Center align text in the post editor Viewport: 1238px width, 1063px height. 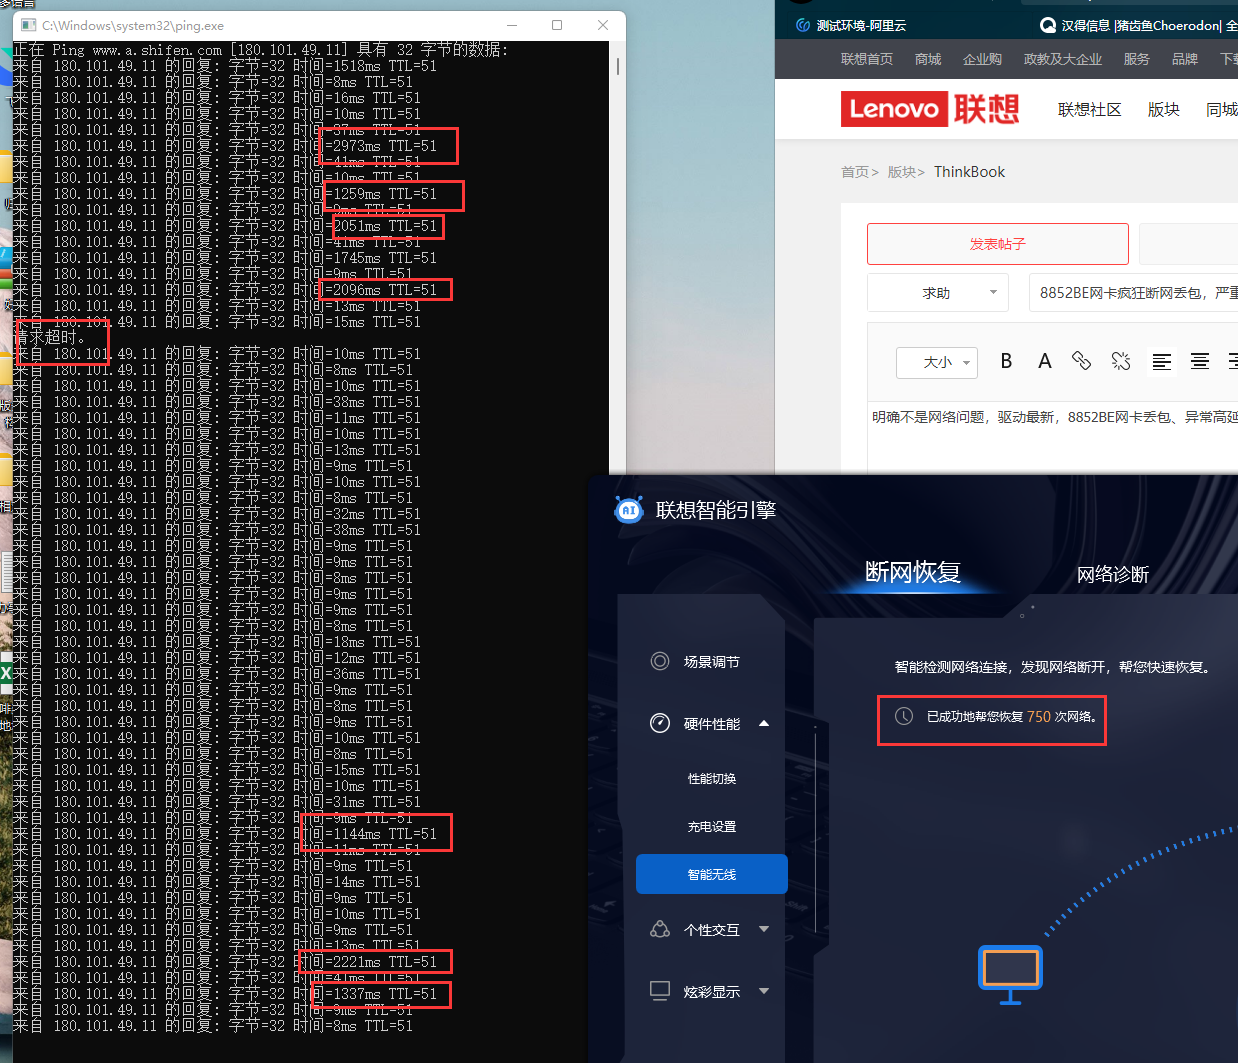click(1199, 361)
